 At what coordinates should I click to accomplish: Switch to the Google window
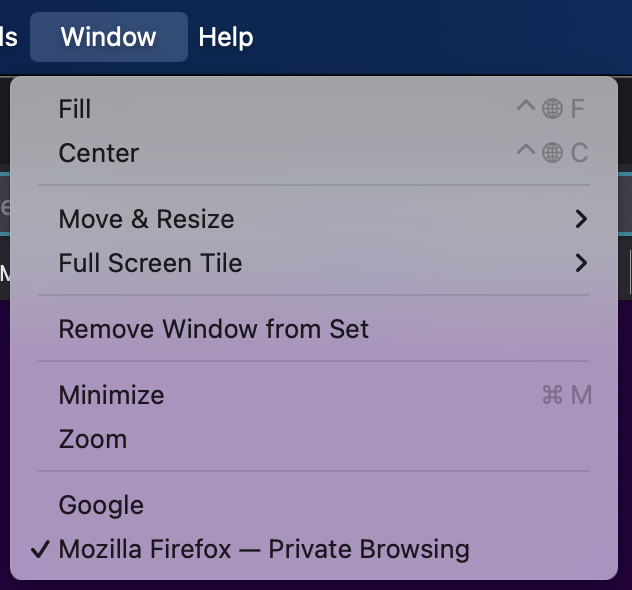tap(314, 505)
